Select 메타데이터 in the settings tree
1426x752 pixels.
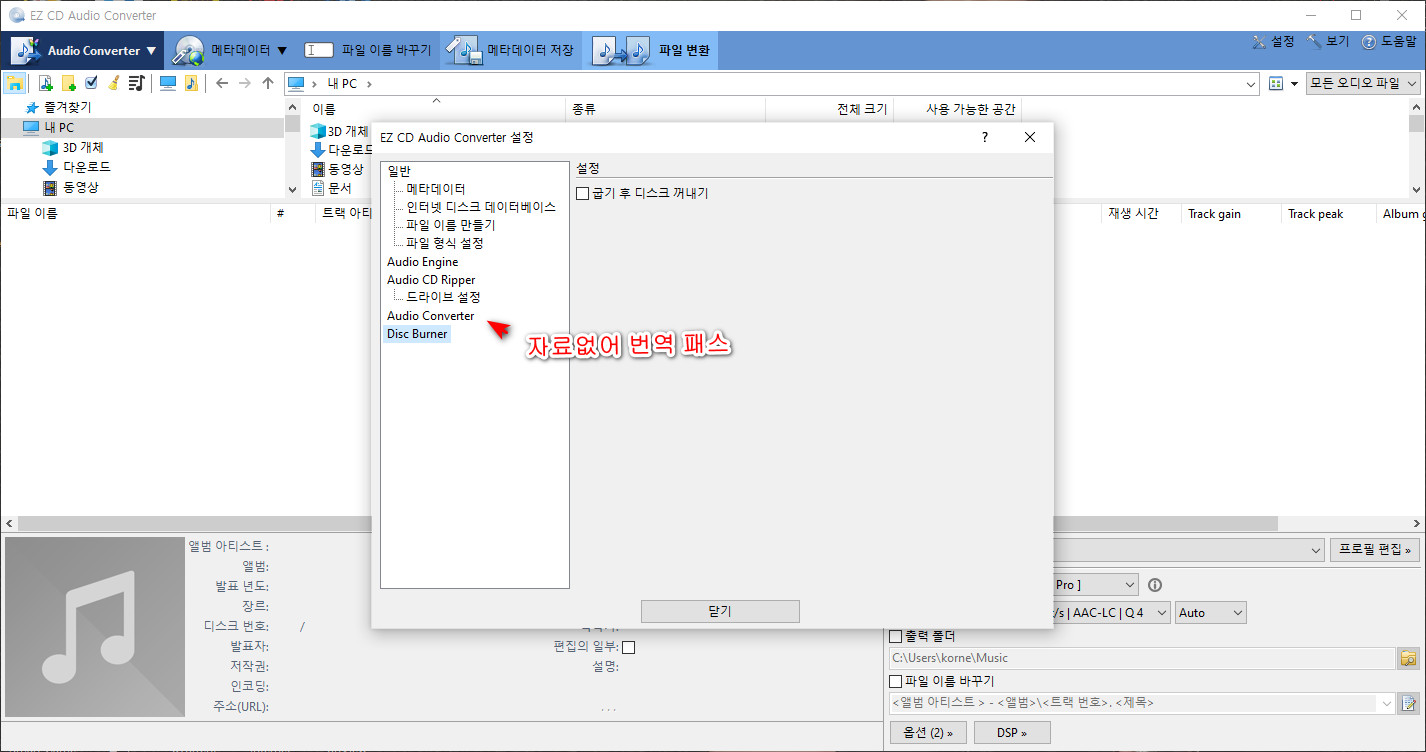(x=436, y=189)
